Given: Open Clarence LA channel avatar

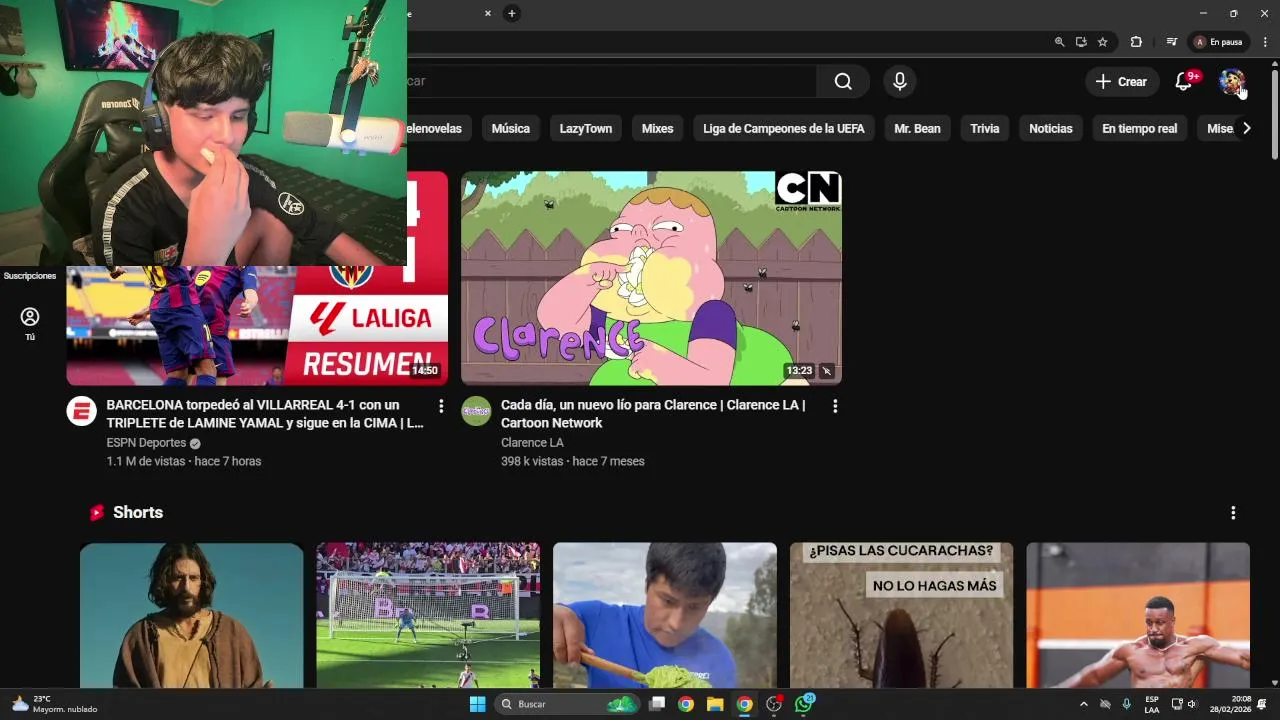Looking at the screenshot, I should (x=476, y=411).
